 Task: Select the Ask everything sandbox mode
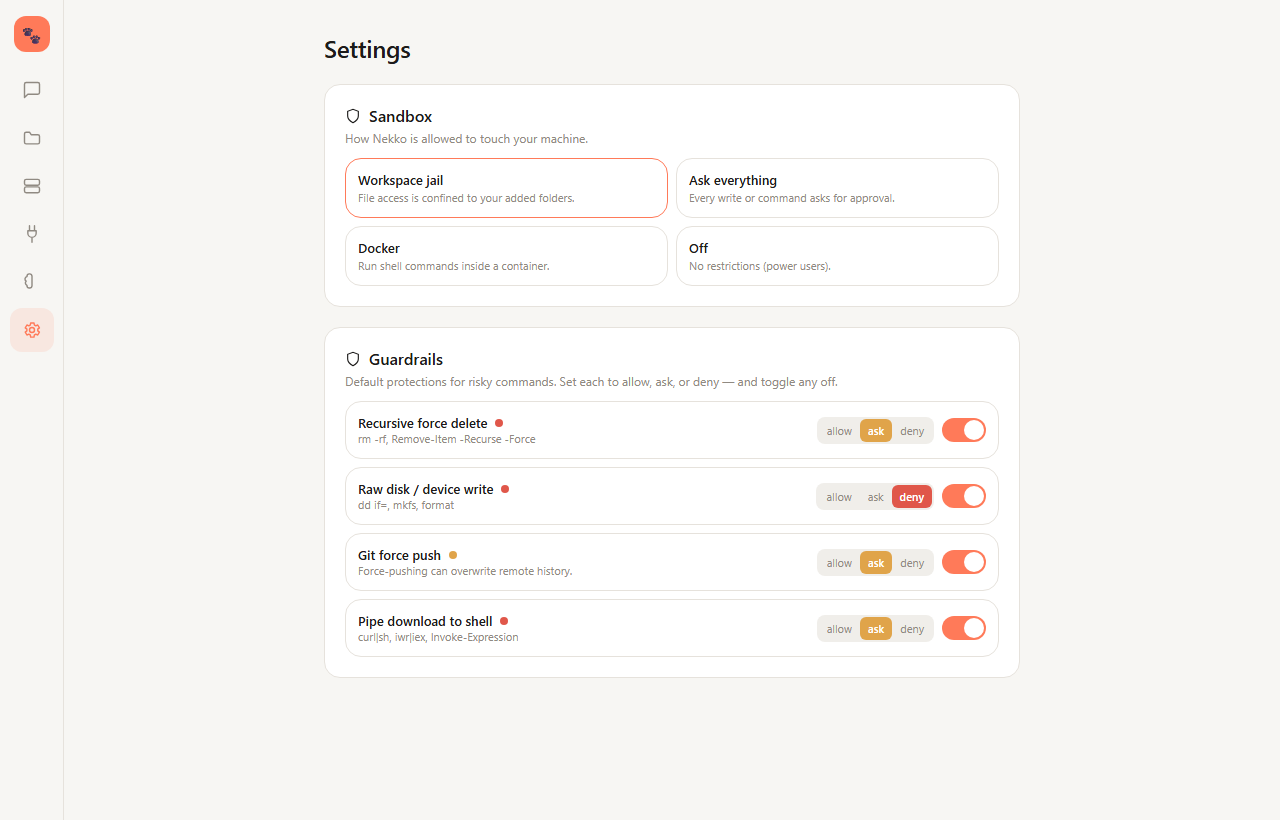(x=837, y=188)
